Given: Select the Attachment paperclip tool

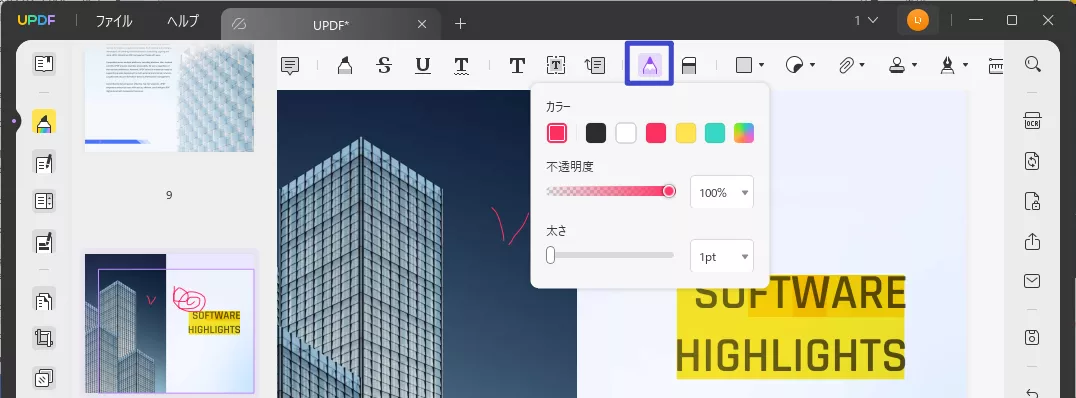Looking at the screenshot, I should pyautogui.click(x=846, y=65).
